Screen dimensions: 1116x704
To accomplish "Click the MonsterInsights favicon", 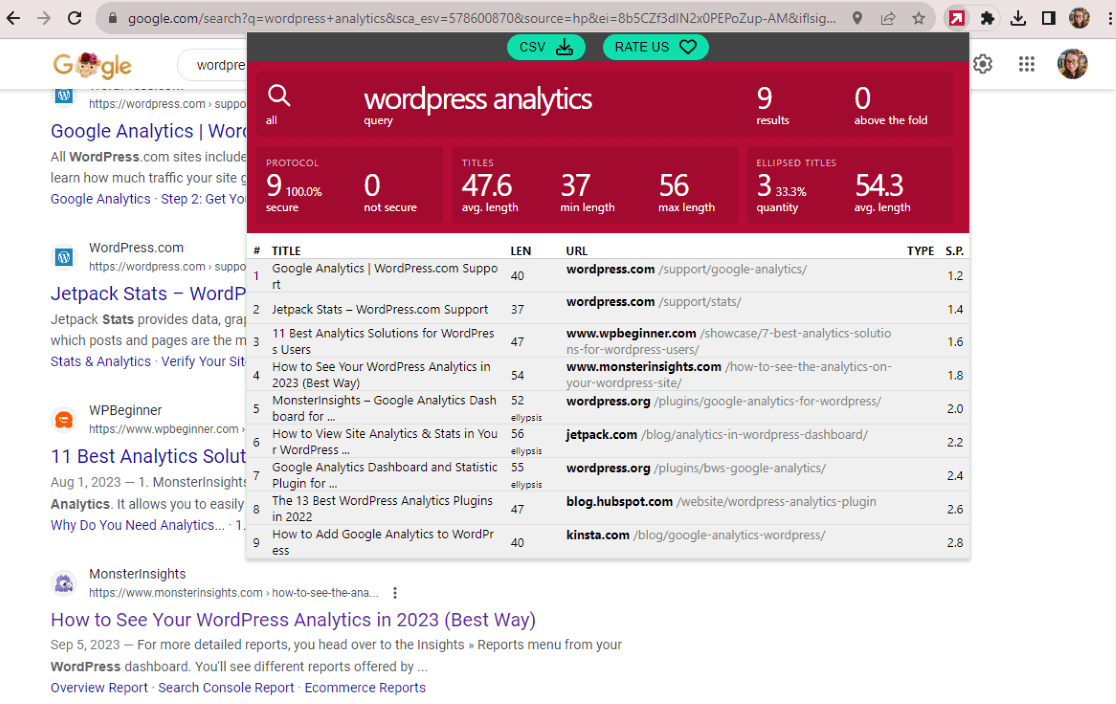I will 63,583.
